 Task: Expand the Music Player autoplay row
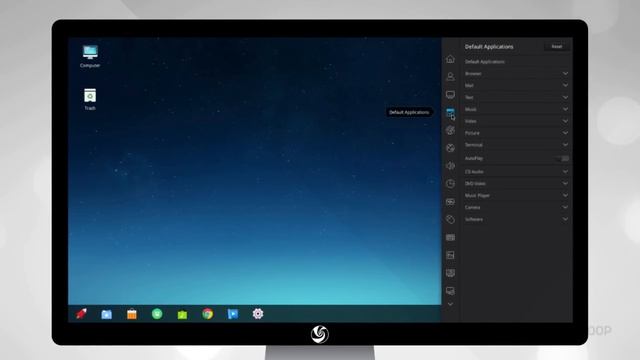pyautogui.click(x=516, y=195)
